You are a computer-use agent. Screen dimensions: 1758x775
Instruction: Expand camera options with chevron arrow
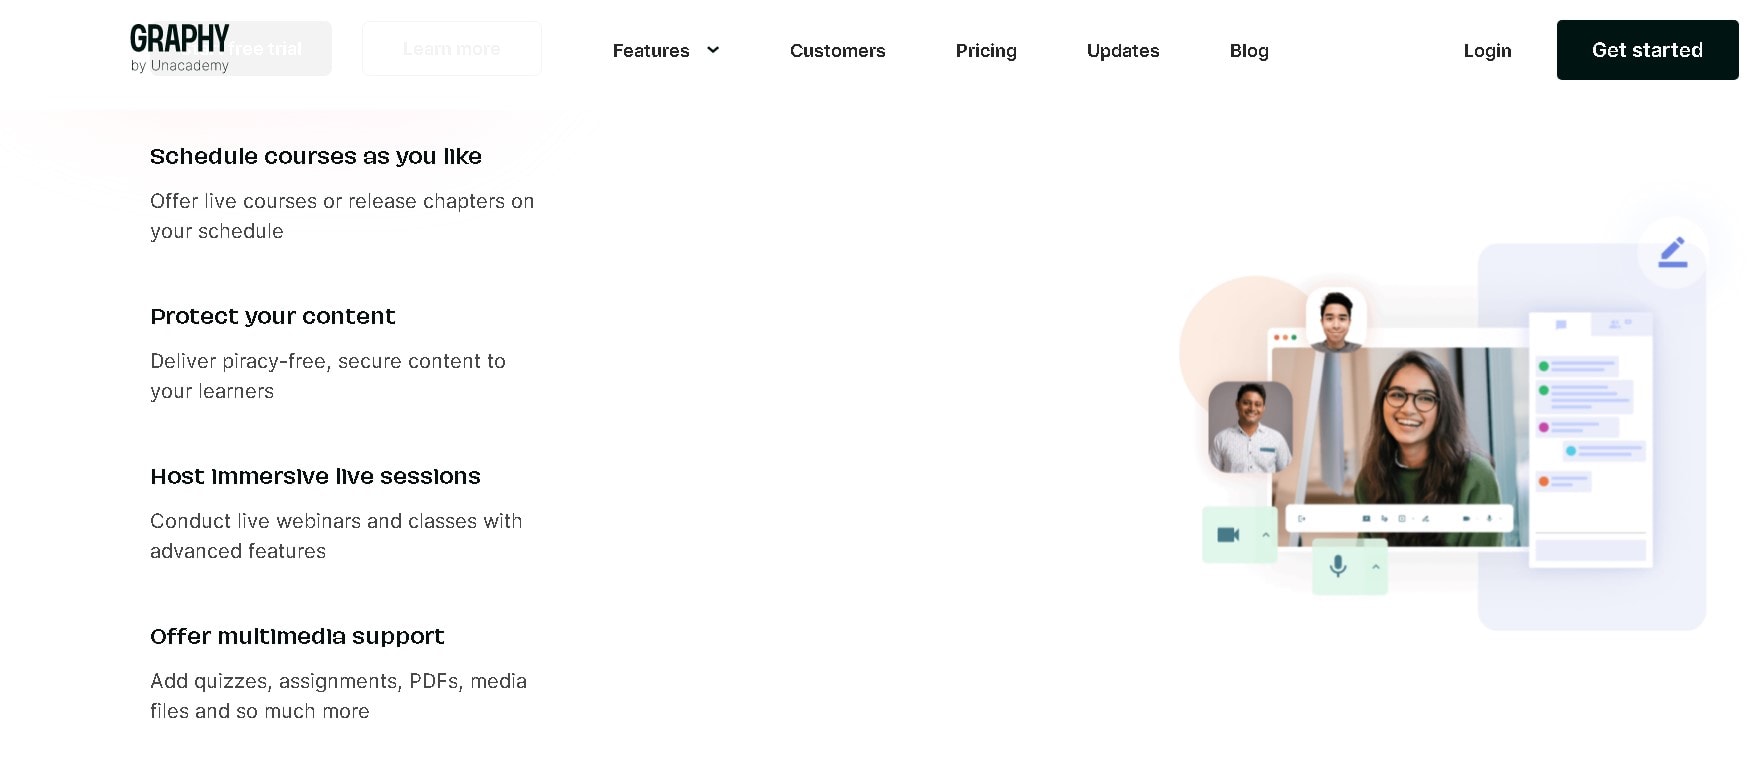pyautogui.click(x=1266, y=535)
